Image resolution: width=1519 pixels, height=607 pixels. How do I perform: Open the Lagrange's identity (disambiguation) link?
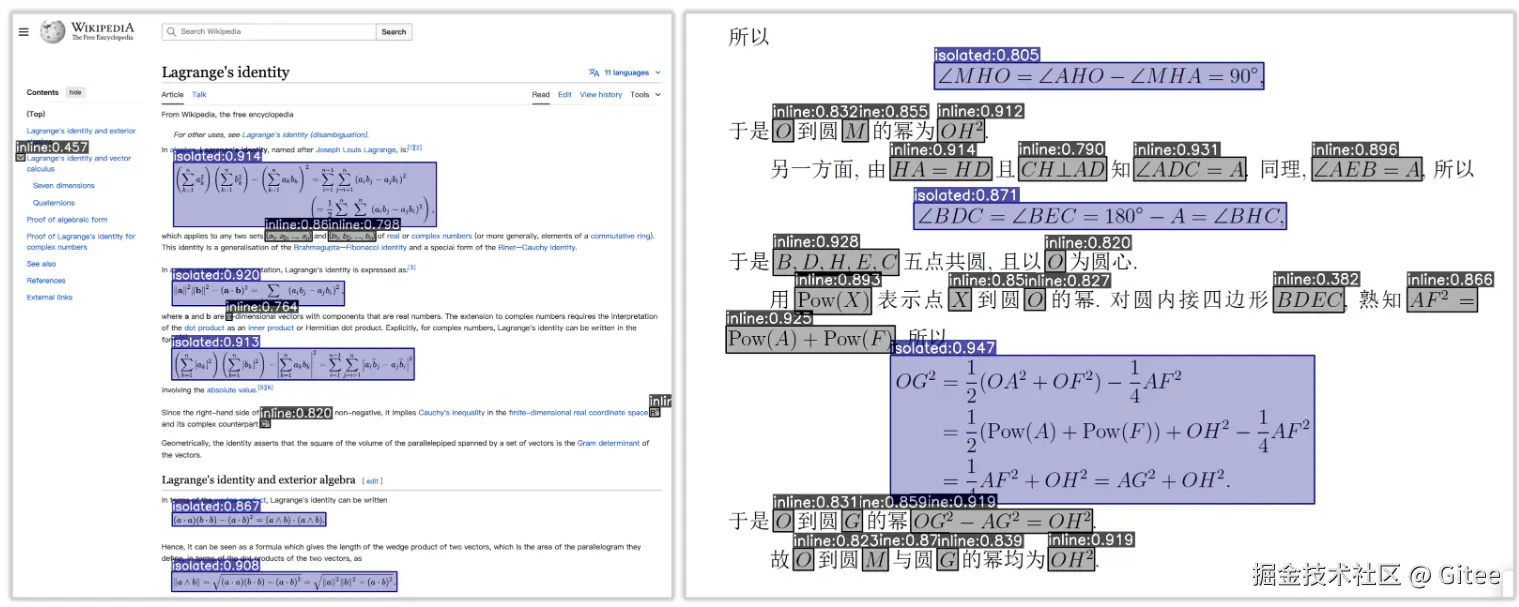pyautogui.click(x=305, y=134)
